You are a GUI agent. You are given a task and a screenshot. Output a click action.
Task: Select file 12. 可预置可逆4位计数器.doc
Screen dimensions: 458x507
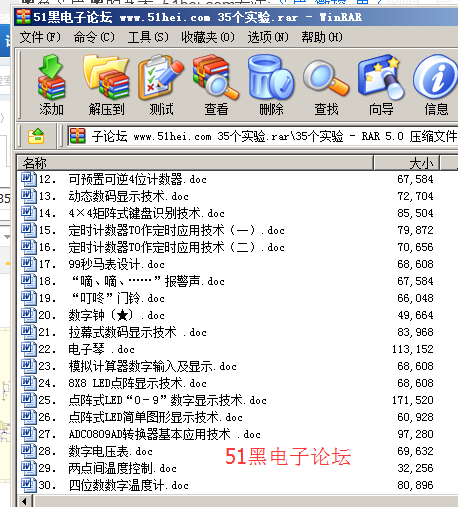(x=113, y=179)
